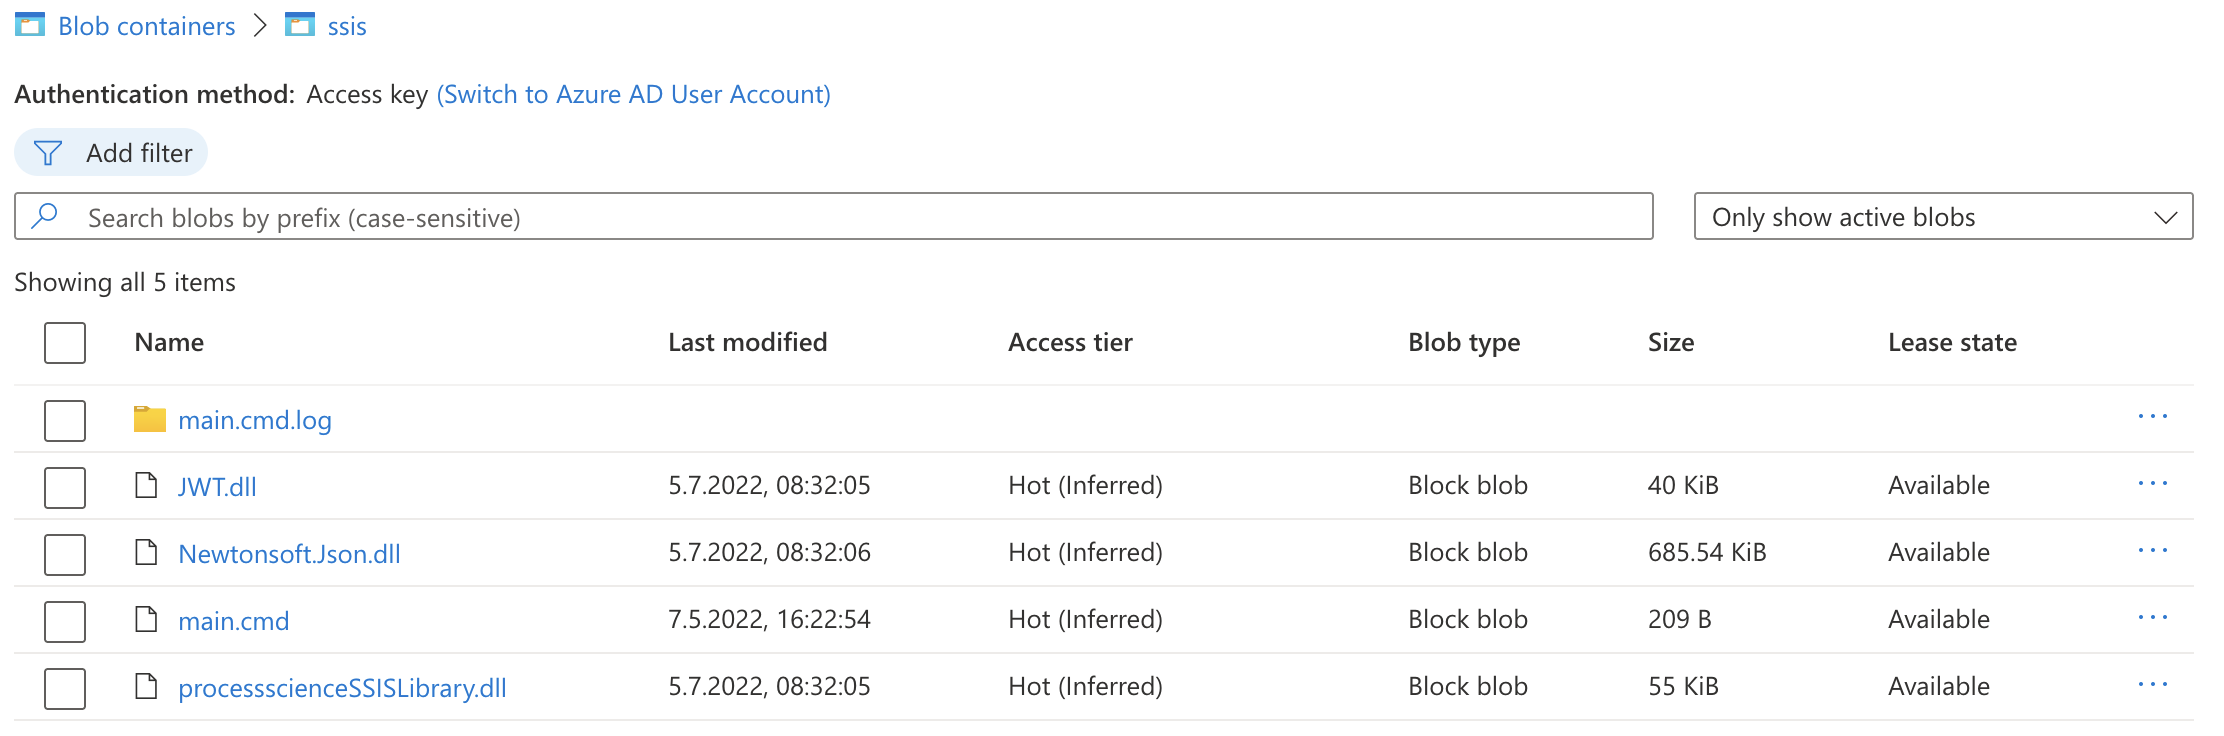This screenshot has height=736, width=2224.
Task: Click the funnel icon in Add filter
Action: click(48, 153)
